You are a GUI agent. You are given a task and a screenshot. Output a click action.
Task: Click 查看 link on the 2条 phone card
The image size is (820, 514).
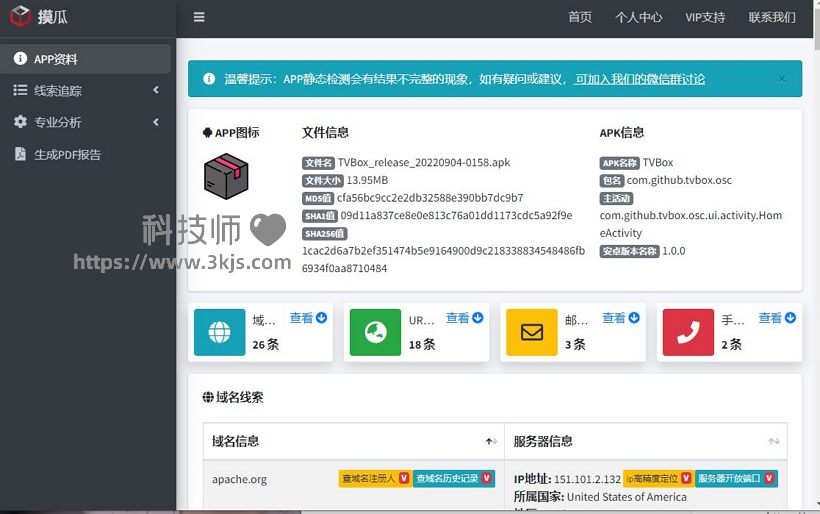(770, 318)
